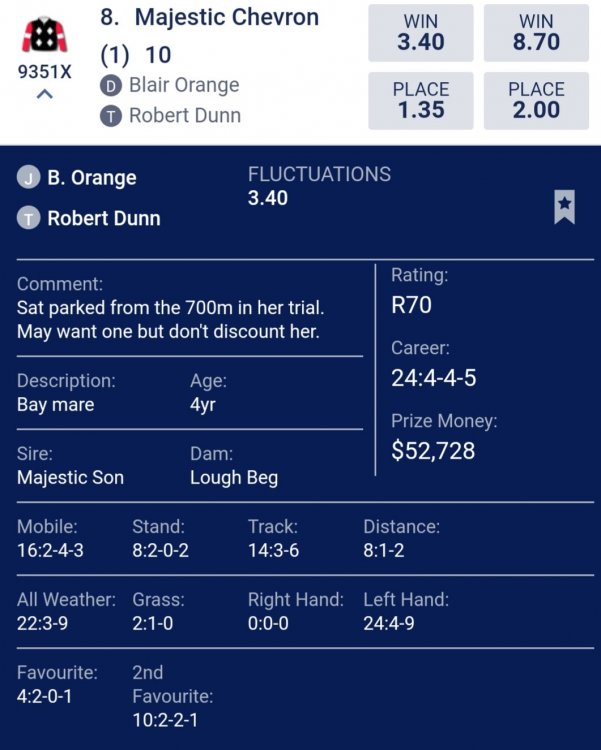Screen dimensions: 601x750
Task: Open driver Blair Orange's profile
Action: point(184,86)
